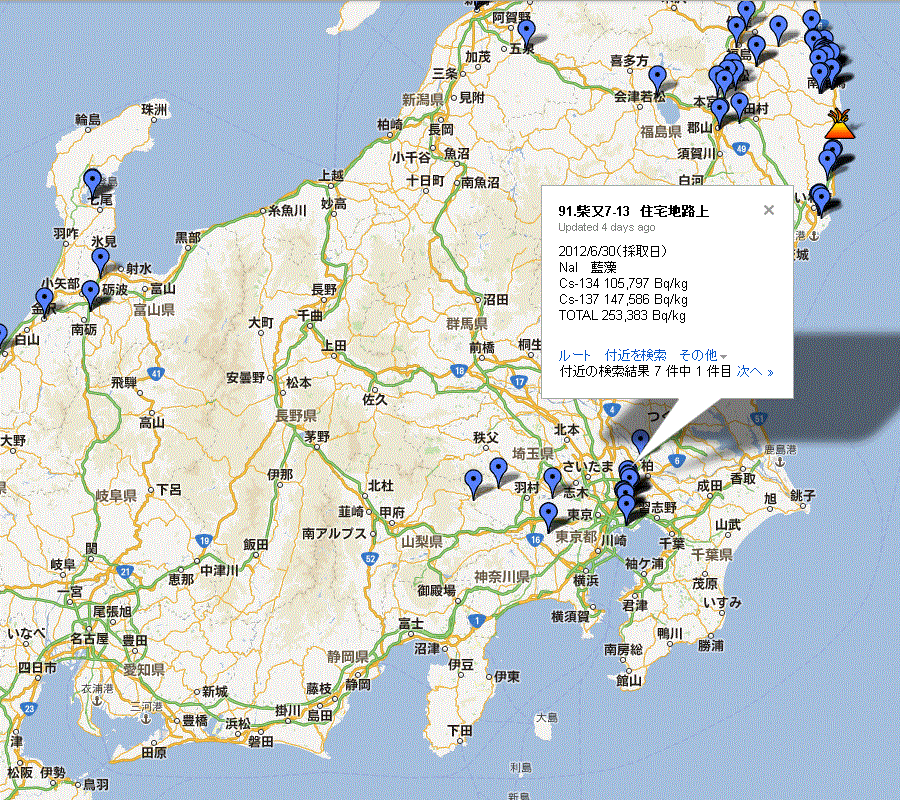Select the blue marker above 会津若松

tap(657, 79)
